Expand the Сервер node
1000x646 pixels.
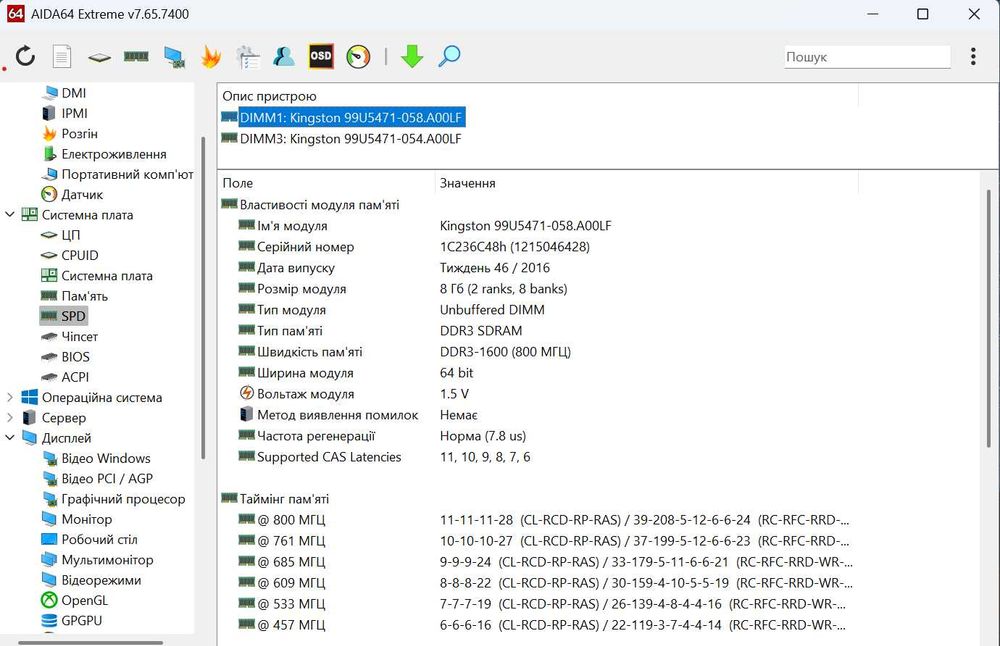point(10,418)
